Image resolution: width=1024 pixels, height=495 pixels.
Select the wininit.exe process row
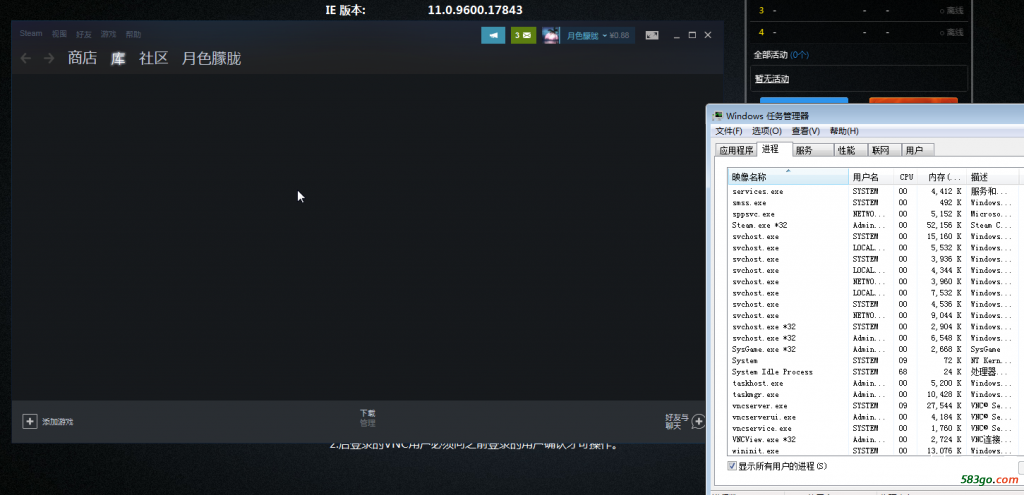pyautogui.click(x=874, y=451)
